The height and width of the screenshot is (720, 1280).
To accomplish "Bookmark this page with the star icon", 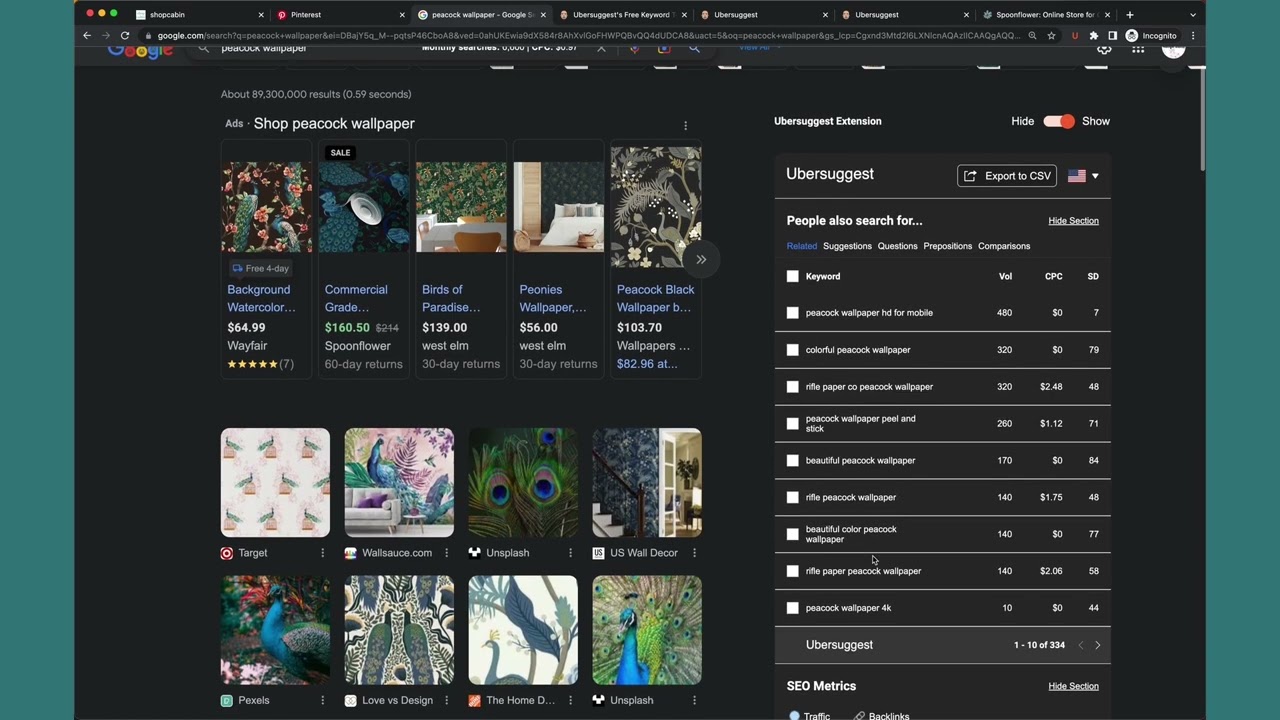I will point(1051,36).
